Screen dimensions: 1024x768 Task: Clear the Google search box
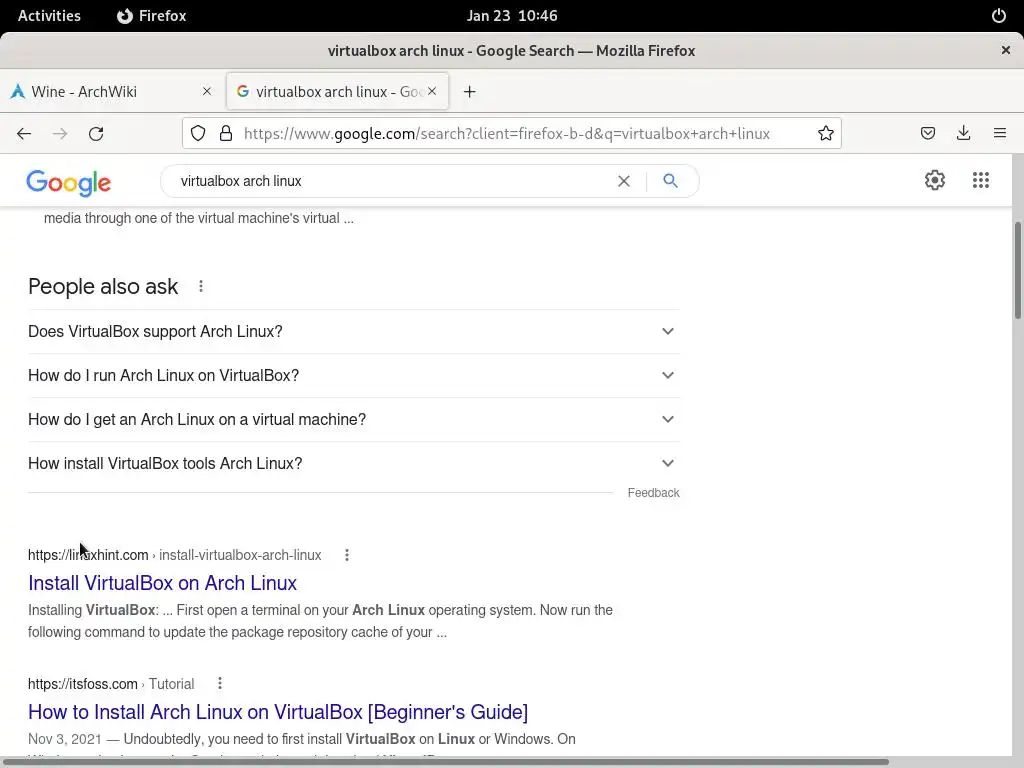point(624,181)
